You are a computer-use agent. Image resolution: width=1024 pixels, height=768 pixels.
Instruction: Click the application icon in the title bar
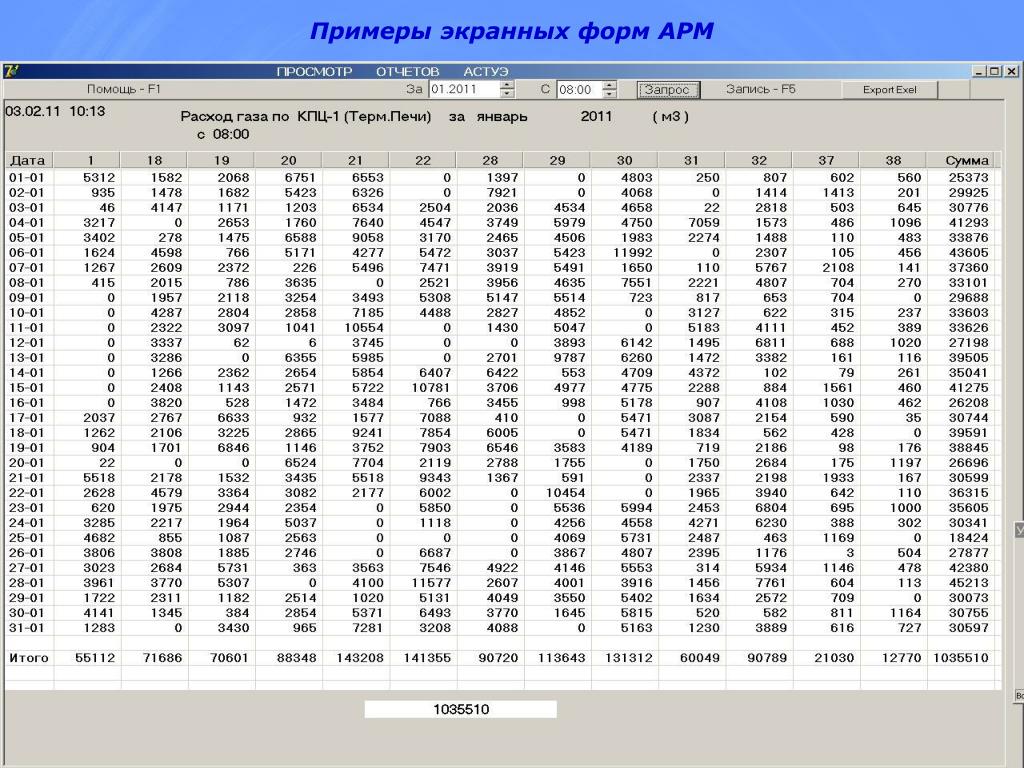(x=11, y=71)
